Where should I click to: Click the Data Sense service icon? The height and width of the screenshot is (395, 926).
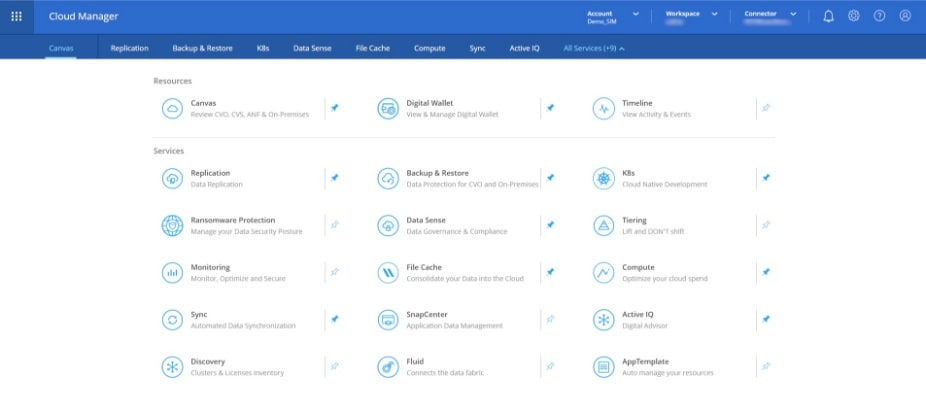click(x=388, y=226)
